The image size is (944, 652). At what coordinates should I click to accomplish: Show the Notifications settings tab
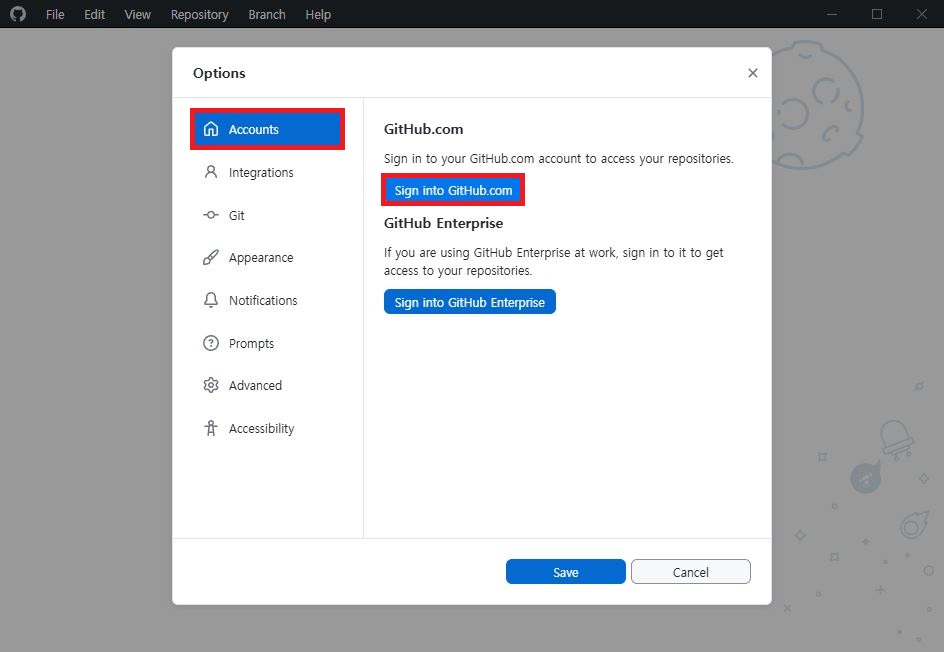point(267,300)
